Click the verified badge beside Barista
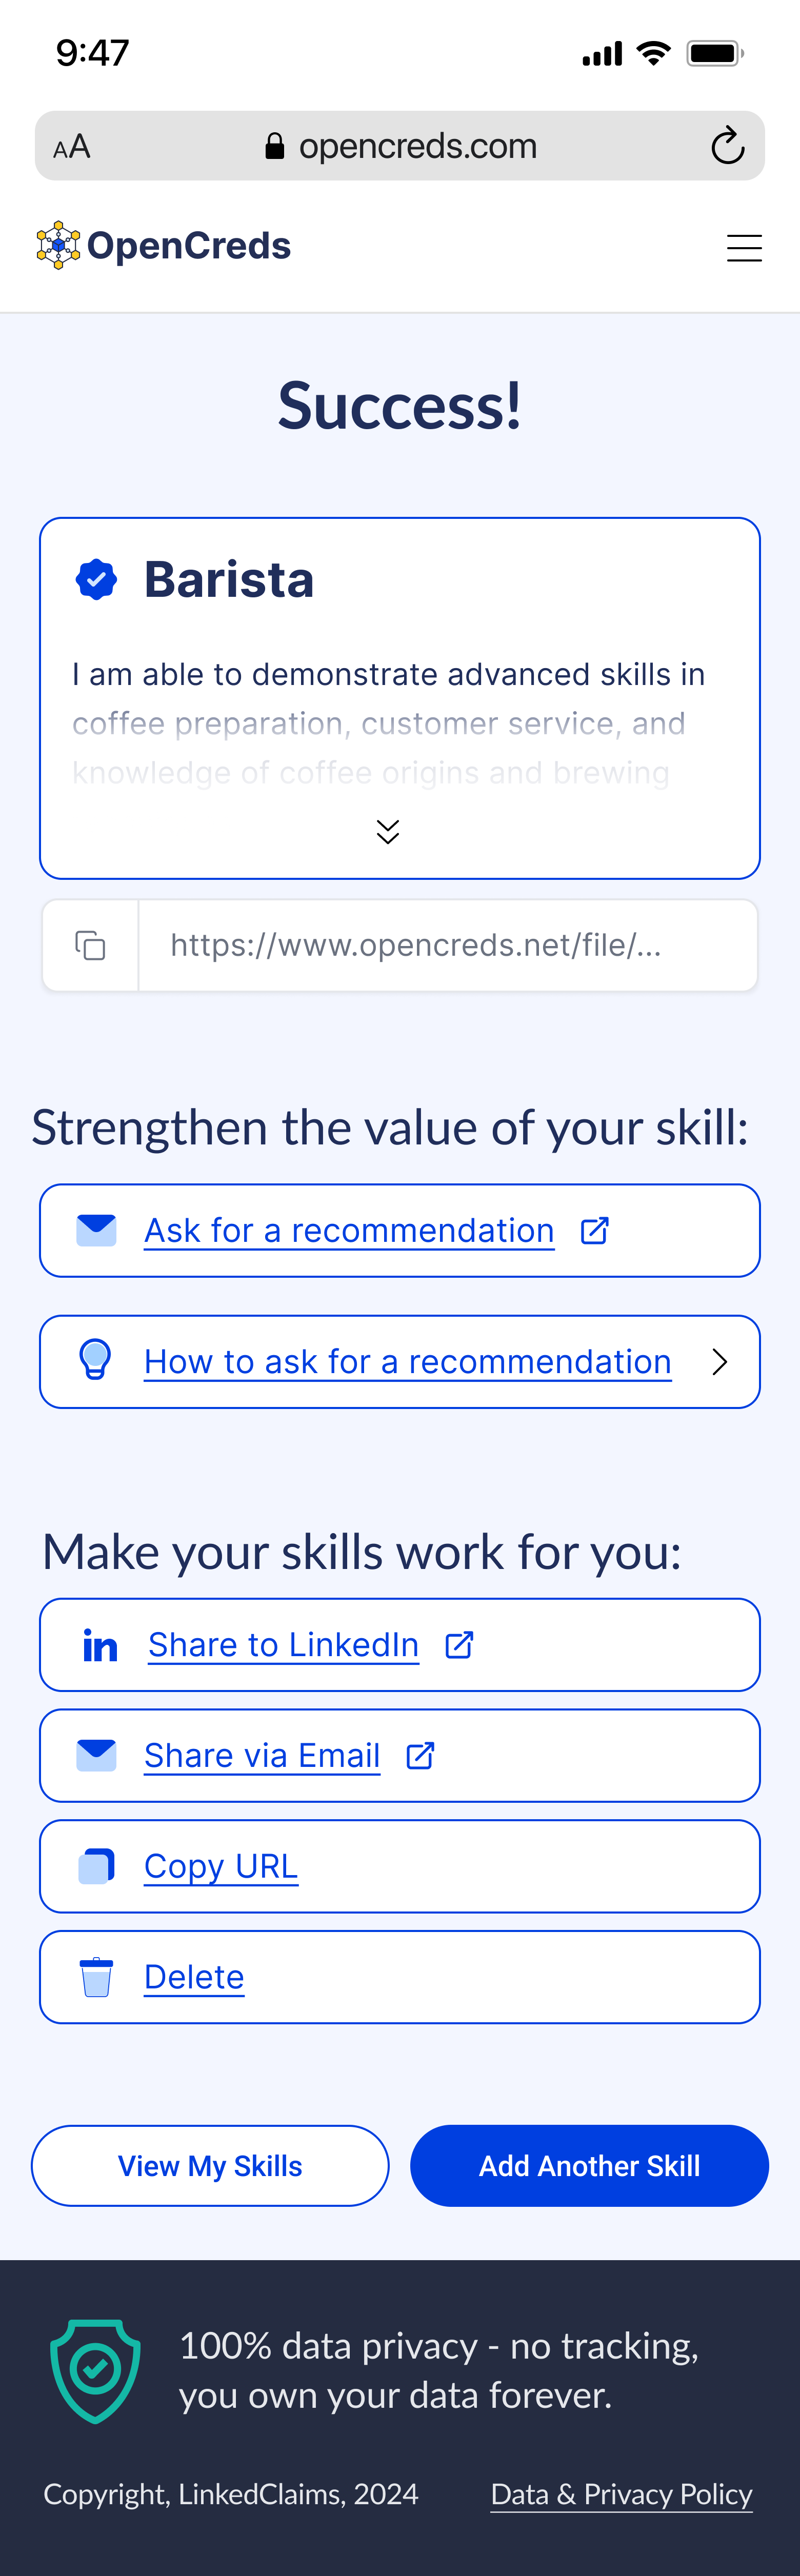Viewport: 800px width, 2576px height. point(96,579)
